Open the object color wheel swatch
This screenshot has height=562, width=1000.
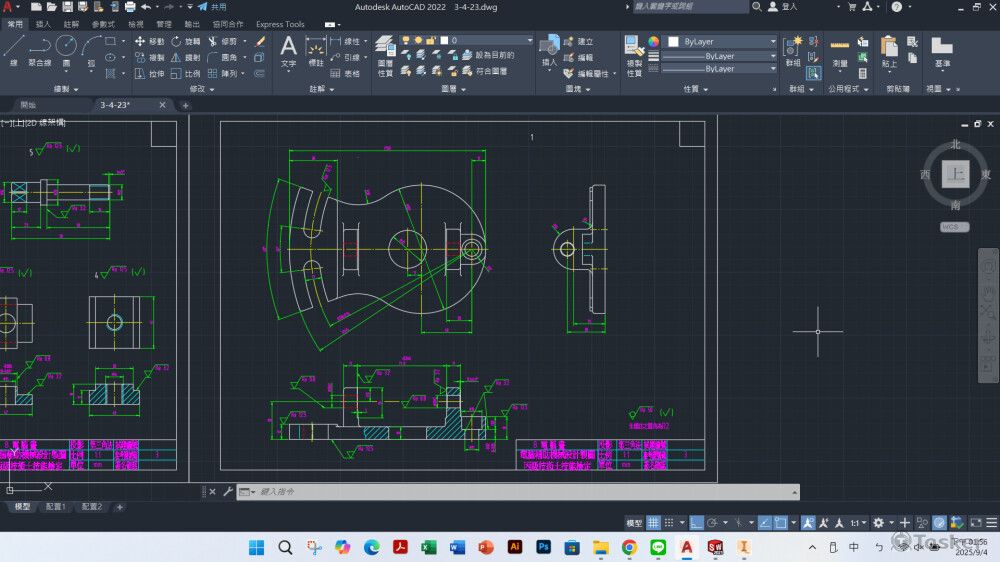(654, 41)
